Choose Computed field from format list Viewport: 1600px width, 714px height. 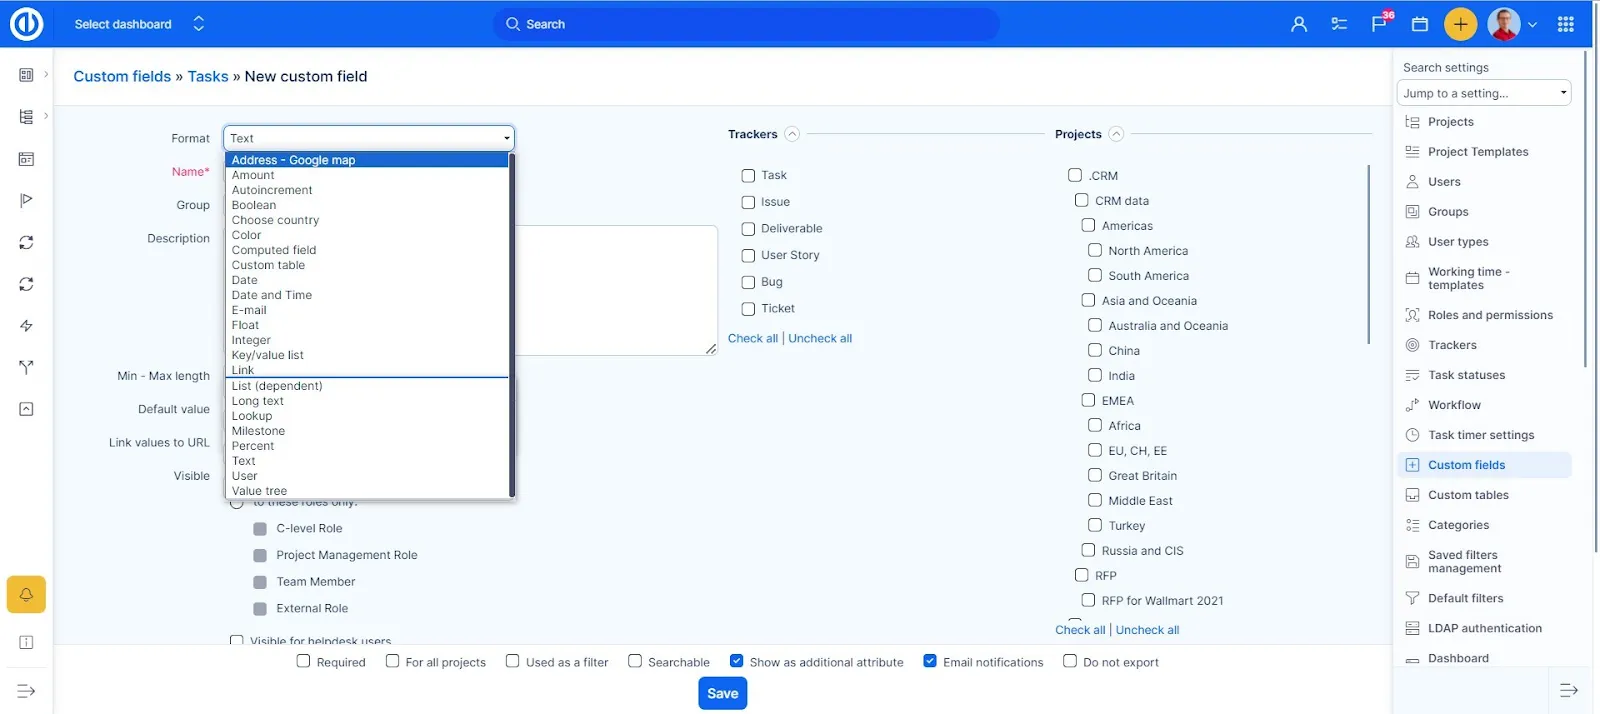click(367, 250)
